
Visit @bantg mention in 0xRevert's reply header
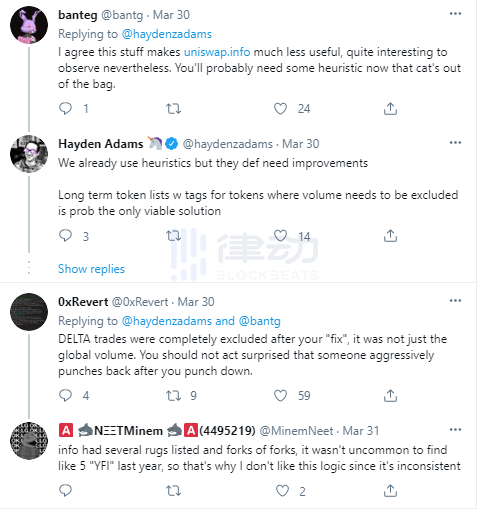pos(260,321)
